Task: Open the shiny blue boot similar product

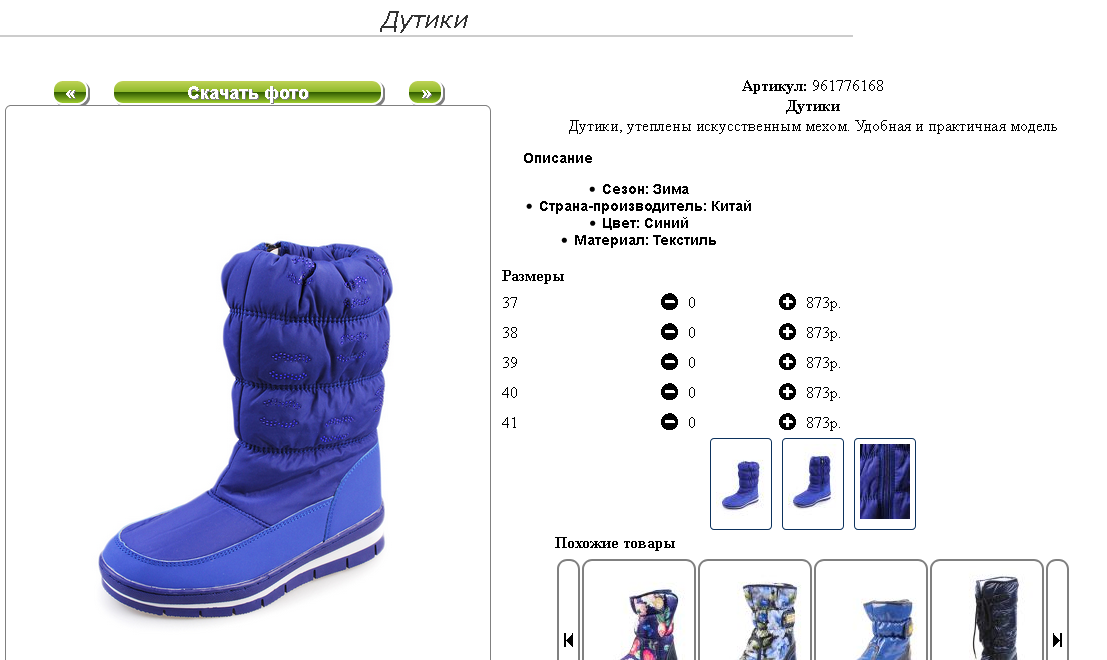Action: point(870,611)
